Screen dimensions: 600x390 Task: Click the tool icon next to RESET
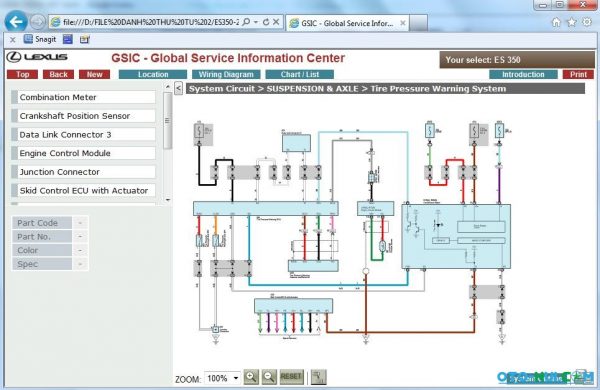pyautogui.click(x=318, y=377)
